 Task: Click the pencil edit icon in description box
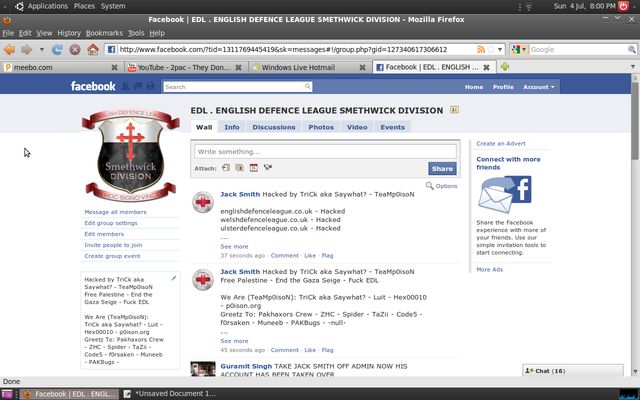coord(174,278)
